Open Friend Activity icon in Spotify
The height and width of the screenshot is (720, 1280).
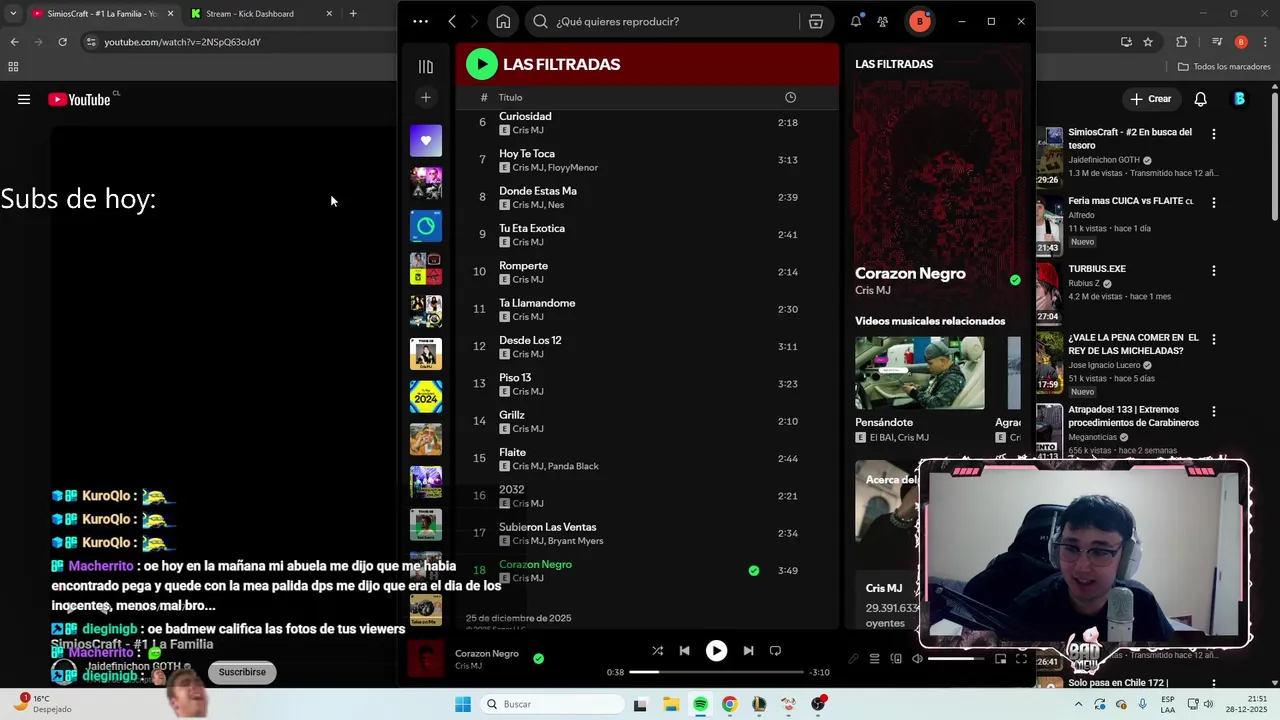pos(882,21)
